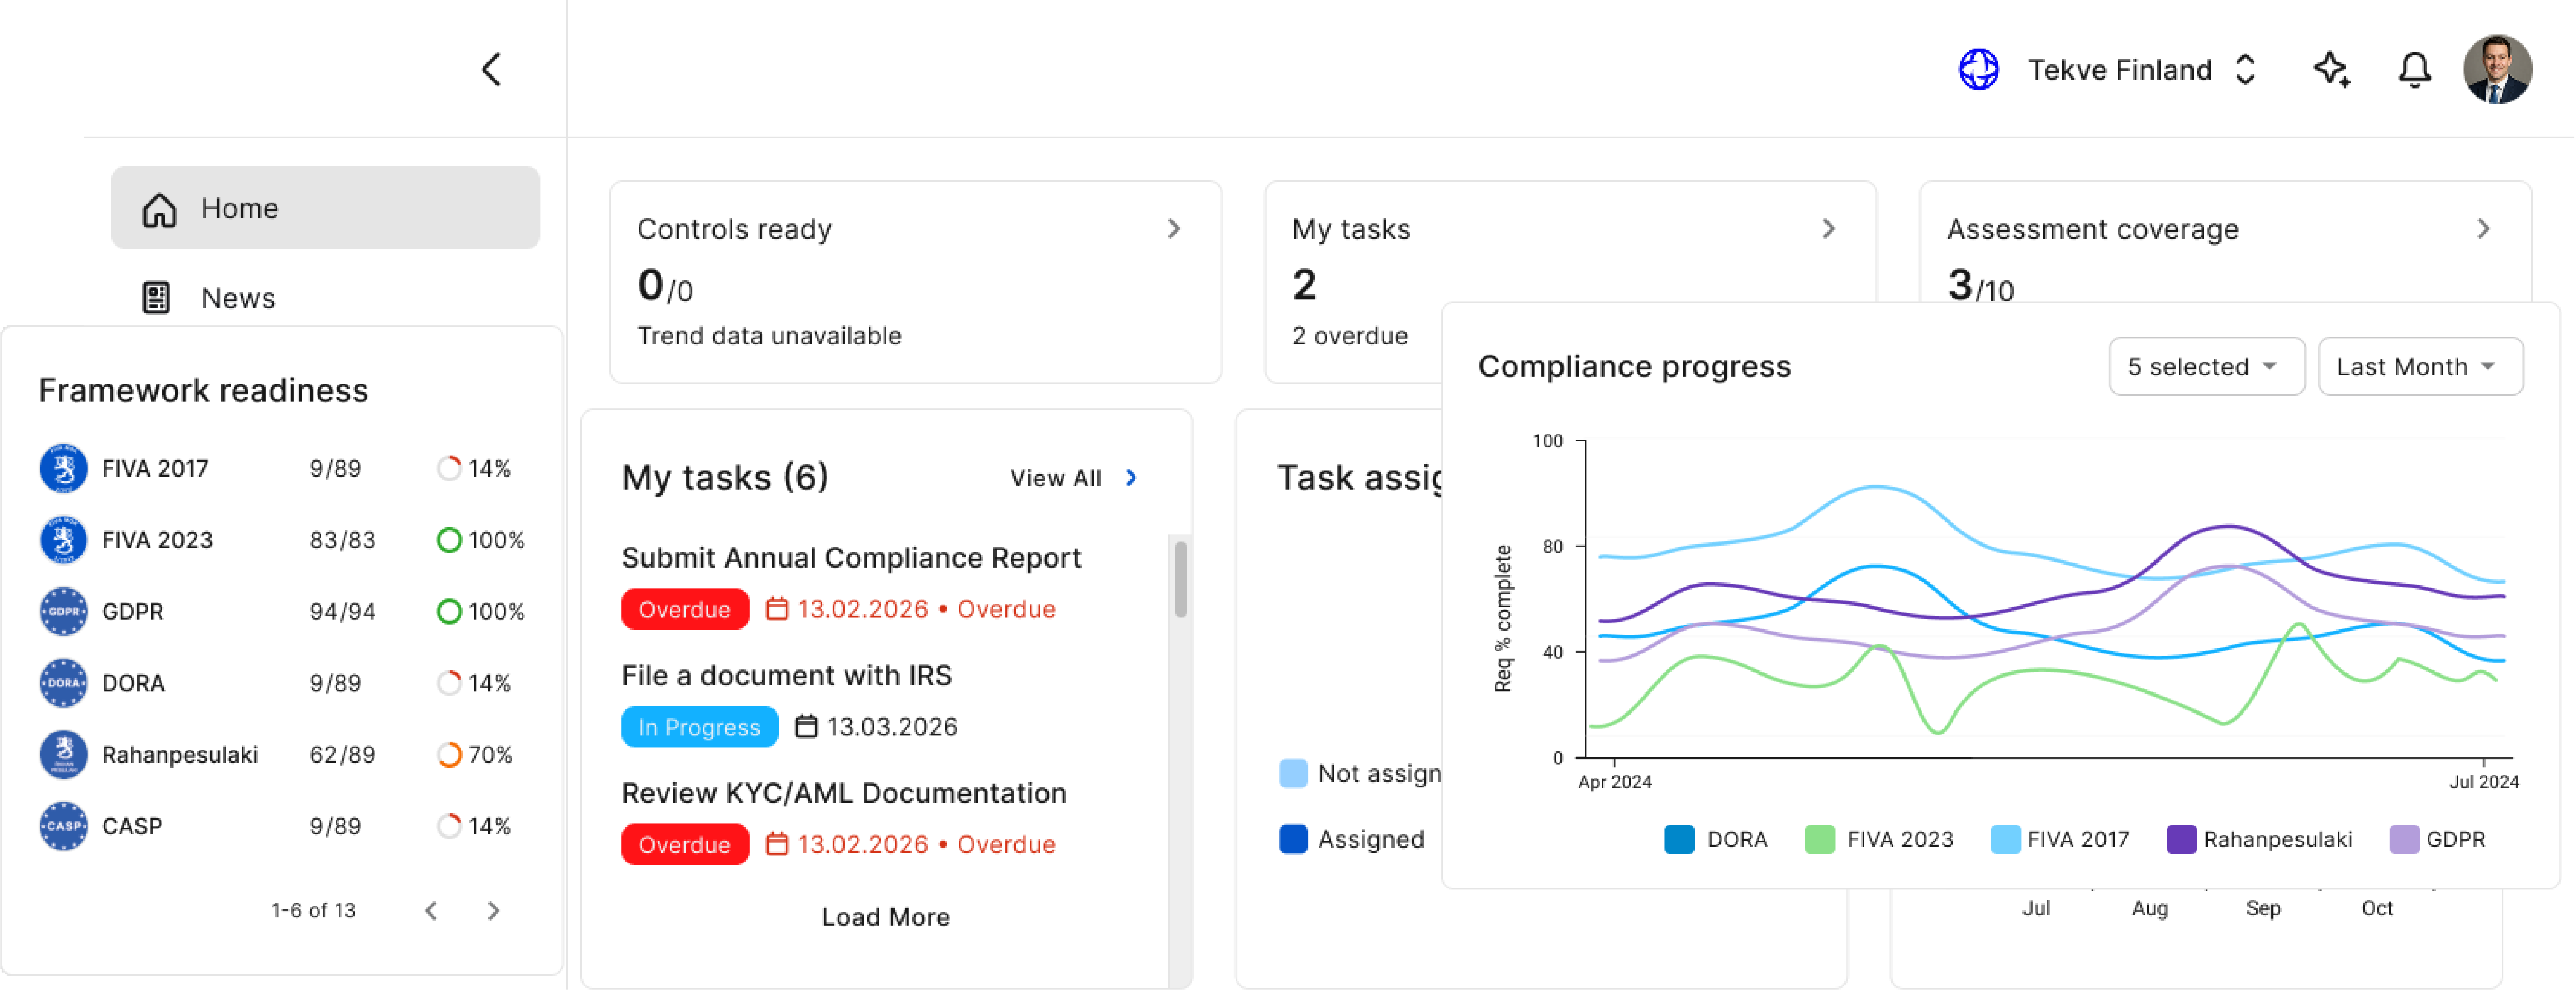Click CASP 14% progress ring
The width and height of the screenshot is (2576, 990).
click(x=449, y=826)
